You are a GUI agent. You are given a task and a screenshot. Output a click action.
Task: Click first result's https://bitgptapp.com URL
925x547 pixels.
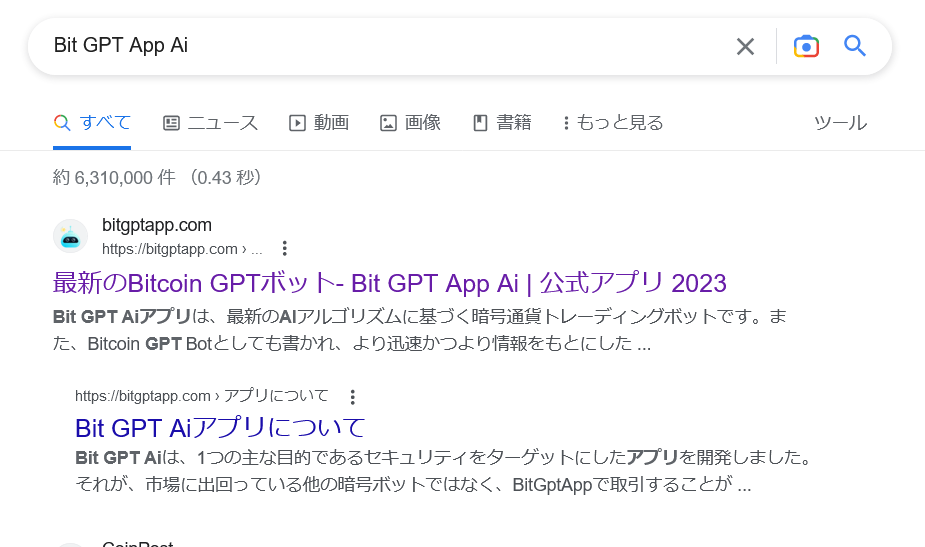coord(170,249)
